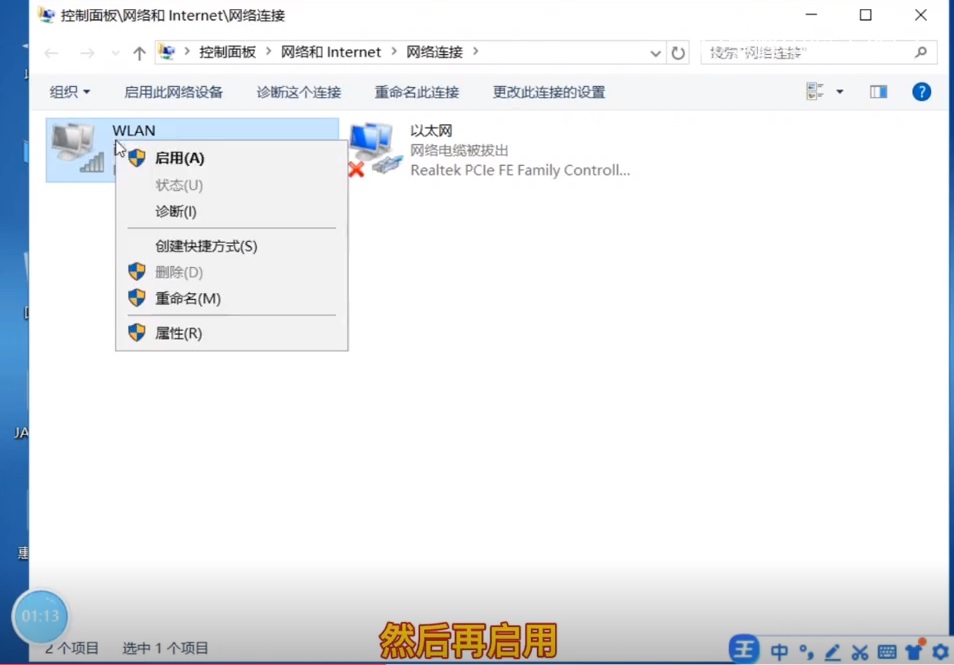Image resolution: width=954 pixels, height=665 pixels.
Task: Select 启用(A) in the context menu
Action: coord(179,157)
